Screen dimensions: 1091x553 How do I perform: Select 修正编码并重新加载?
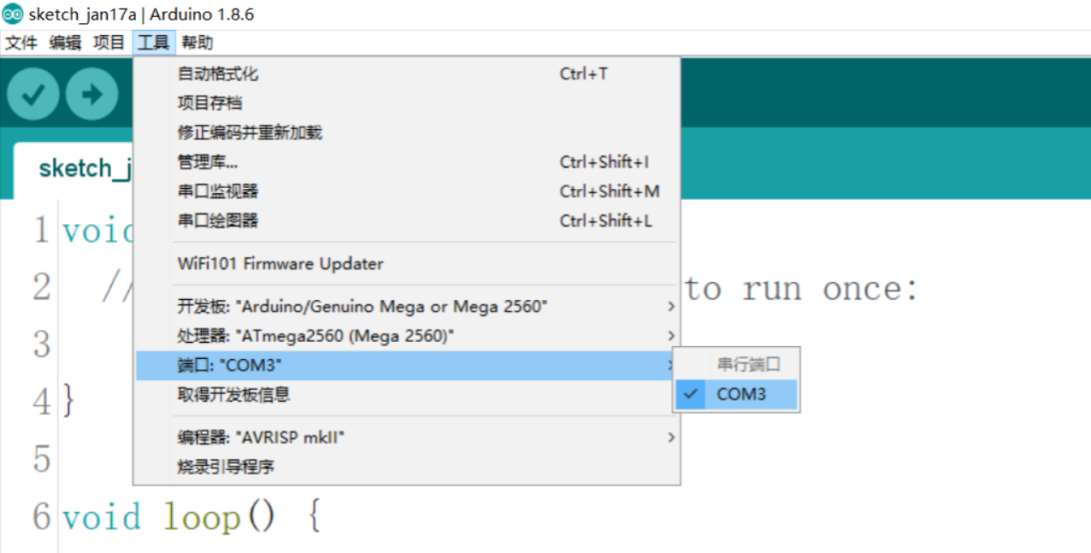click(406, 132)
